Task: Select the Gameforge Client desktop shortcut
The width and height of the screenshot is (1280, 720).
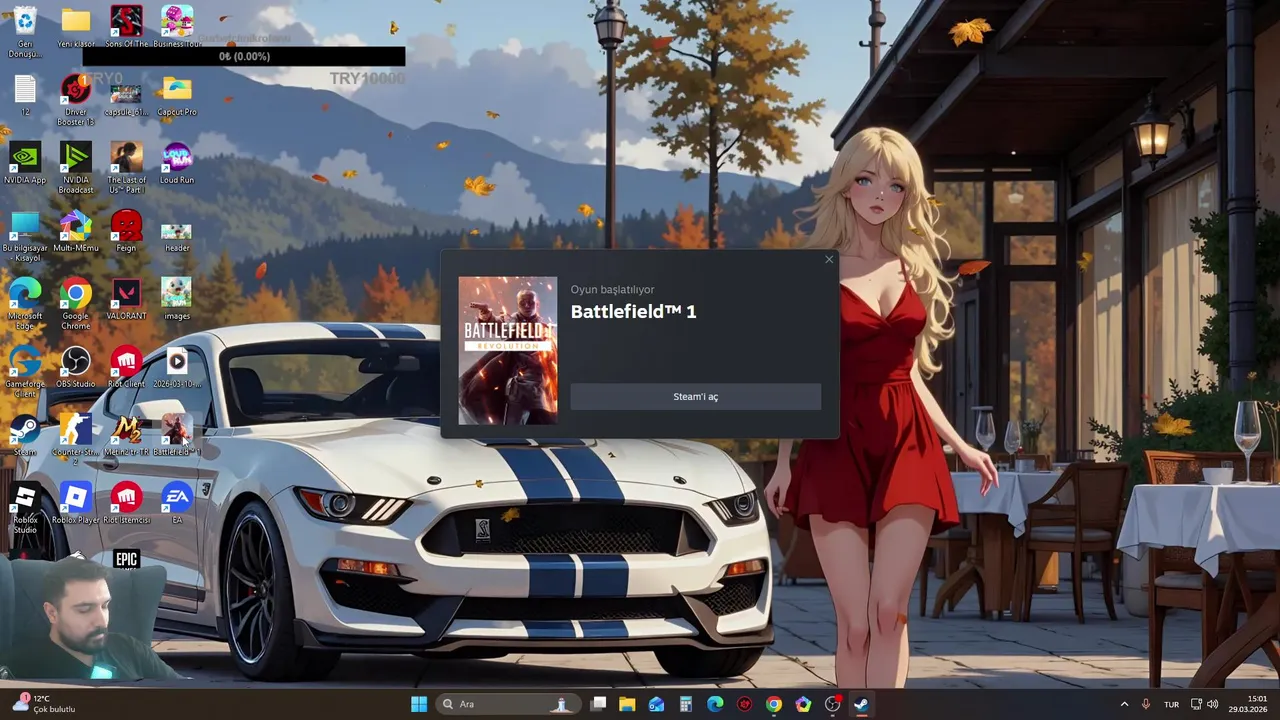Action: (25, 373)
